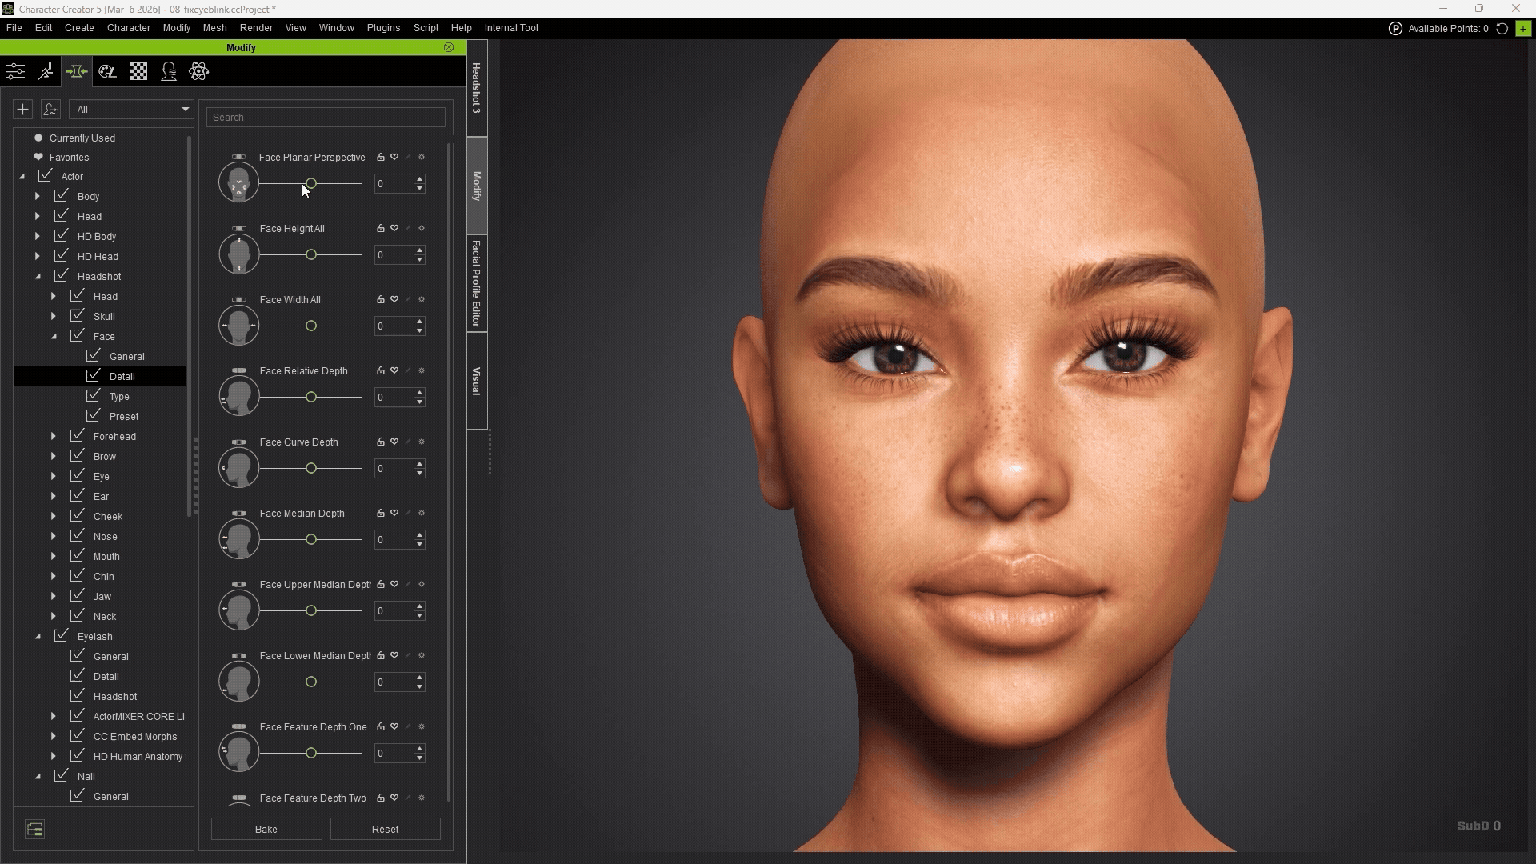Click gear icon for Face Relative Depth
The height and width of the screenshot is (864, 1536).
(421, 371)
